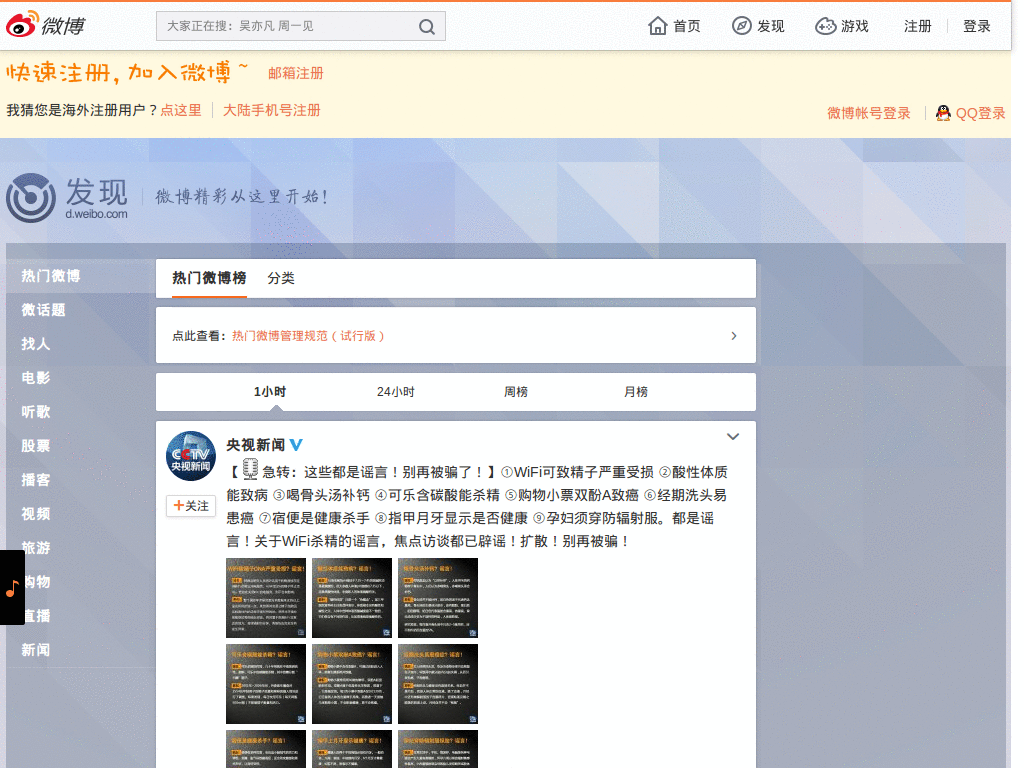Click 登录 in top navigation
The width and height of the screenshot is (1024, 768).
point(977,26)
